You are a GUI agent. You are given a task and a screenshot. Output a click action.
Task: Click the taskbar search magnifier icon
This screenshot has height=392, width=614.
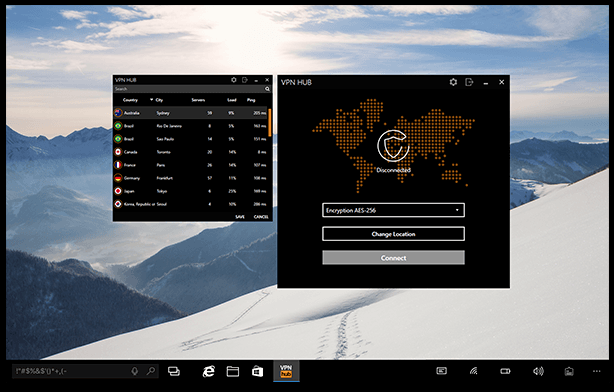151,371
